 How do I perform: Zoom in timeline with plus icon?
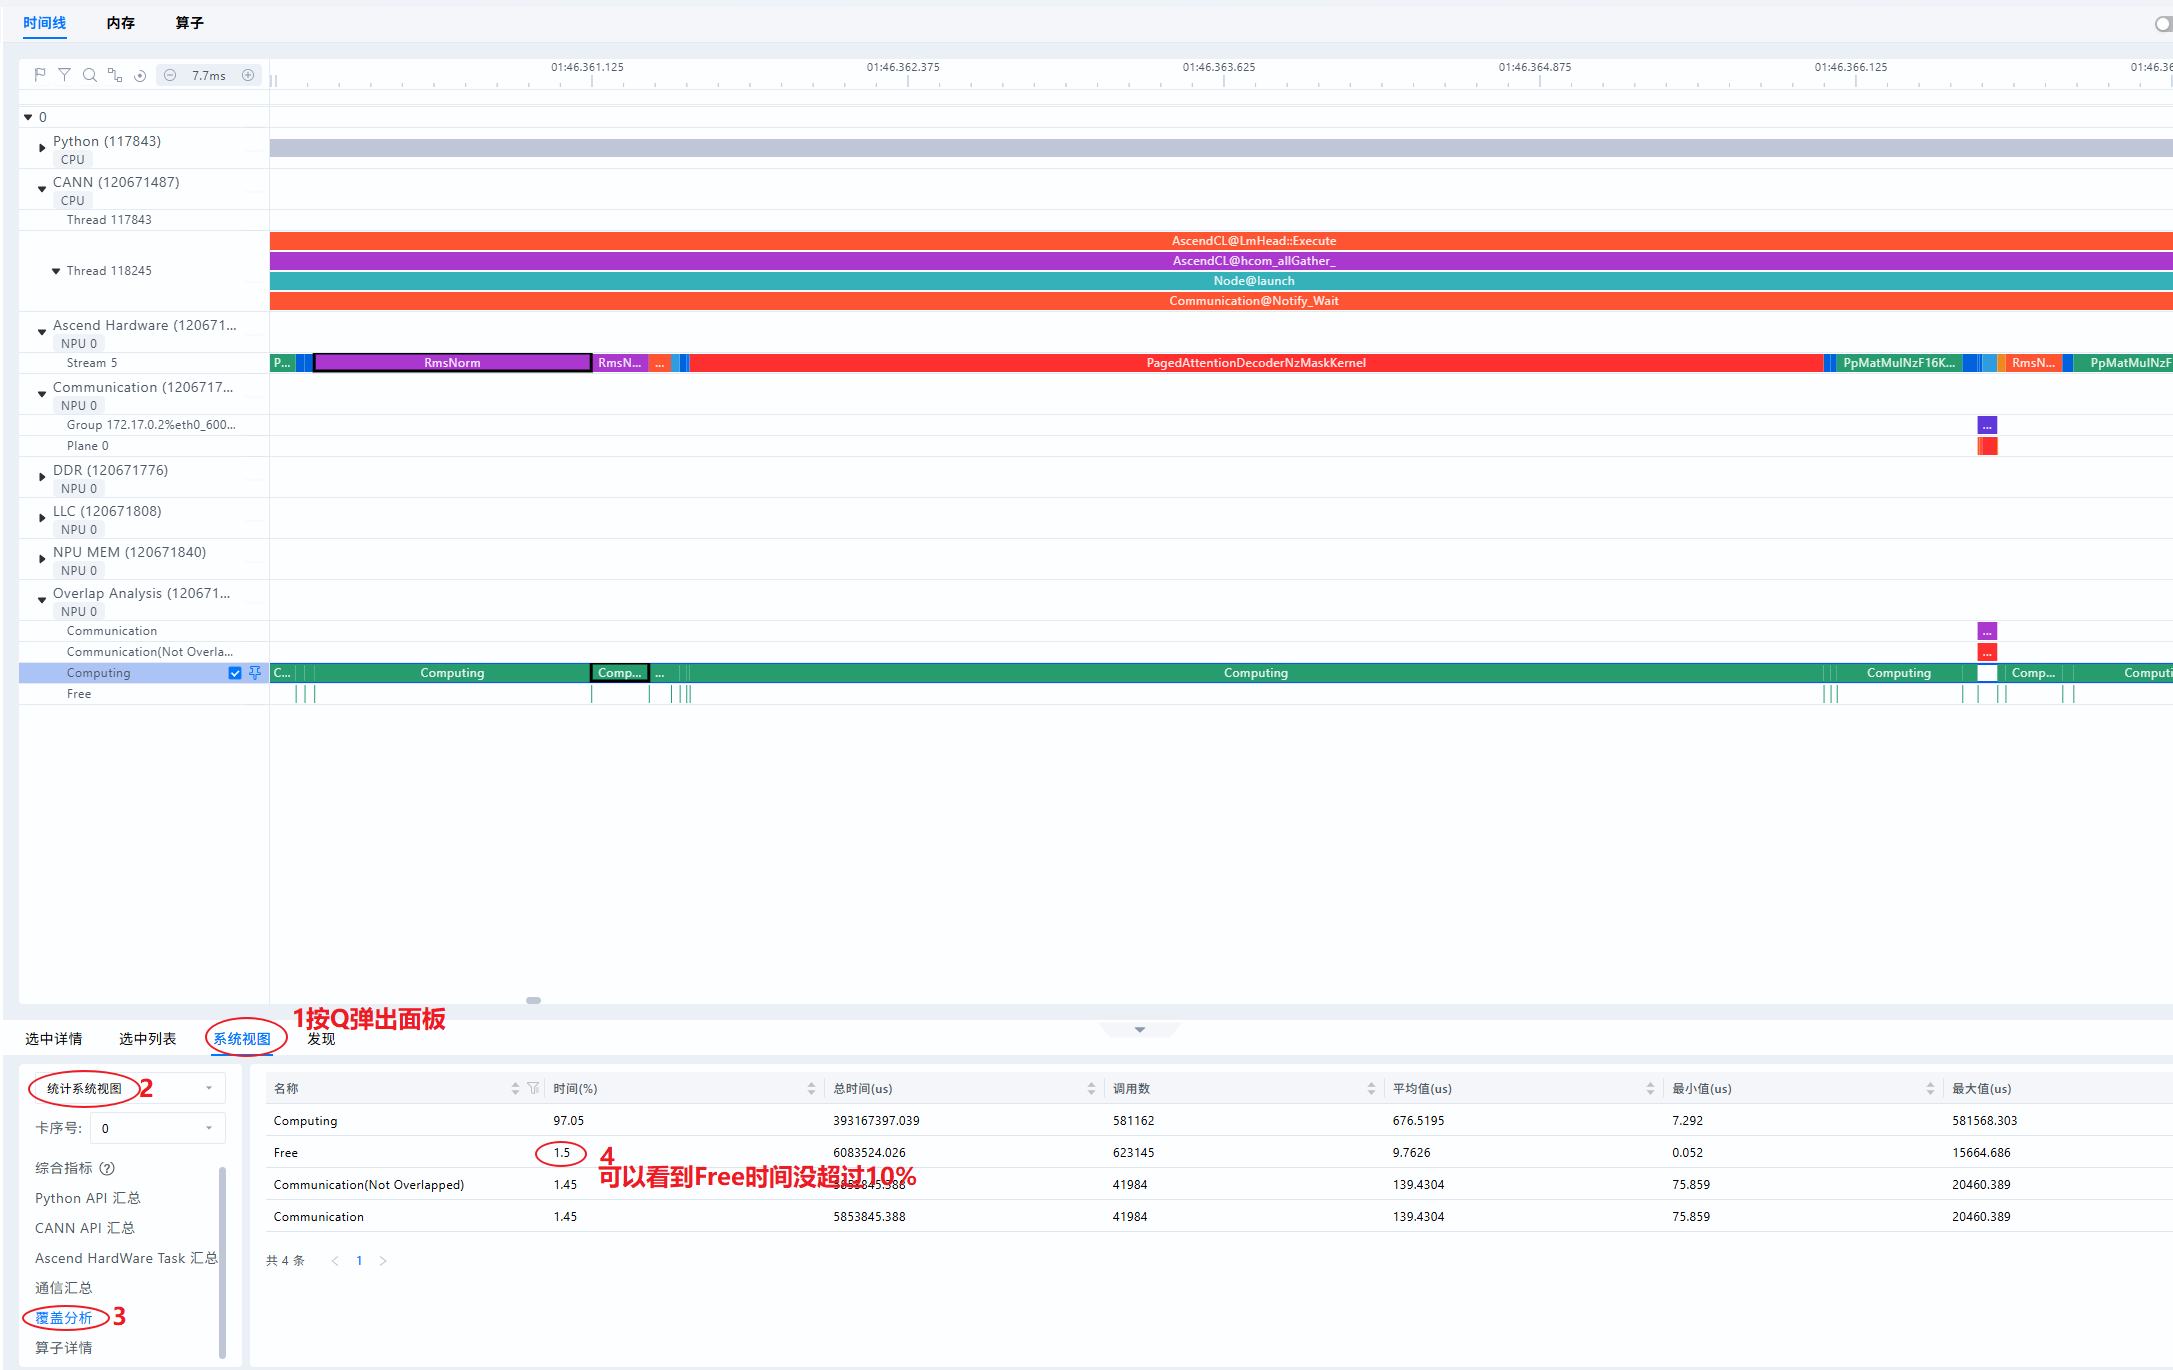click(248, 75)
